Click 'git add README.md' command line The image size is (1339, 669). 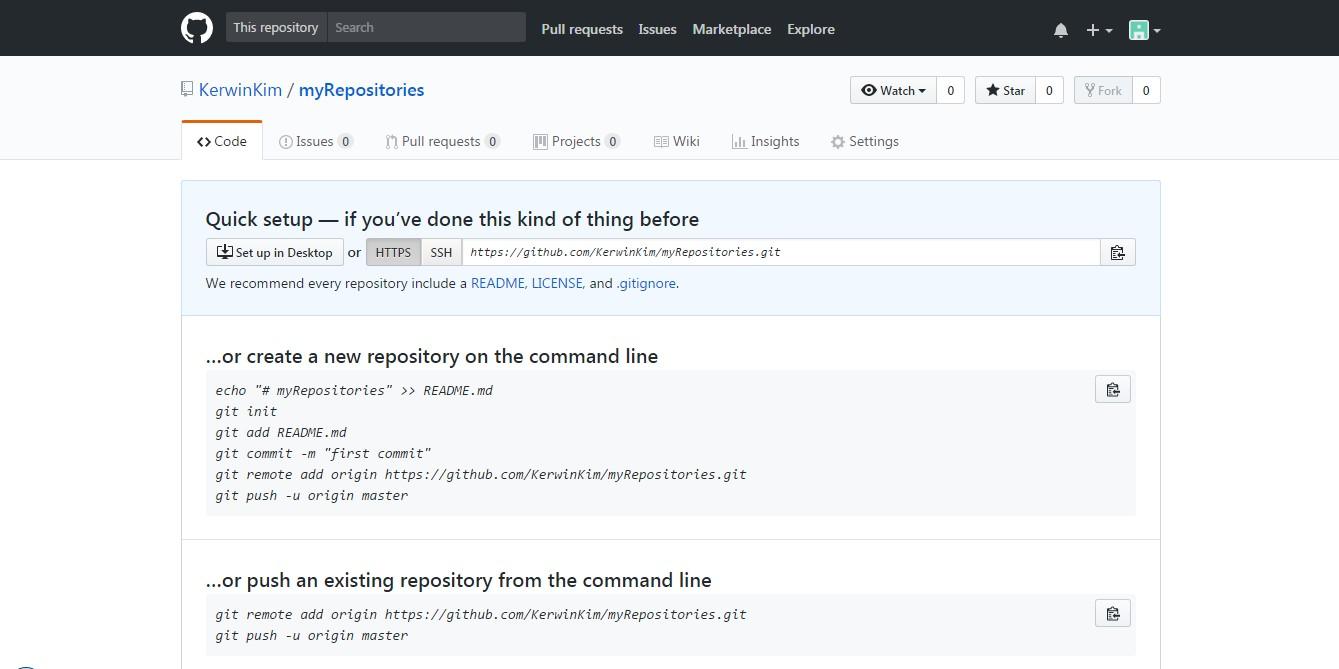[x=281, y=432]
